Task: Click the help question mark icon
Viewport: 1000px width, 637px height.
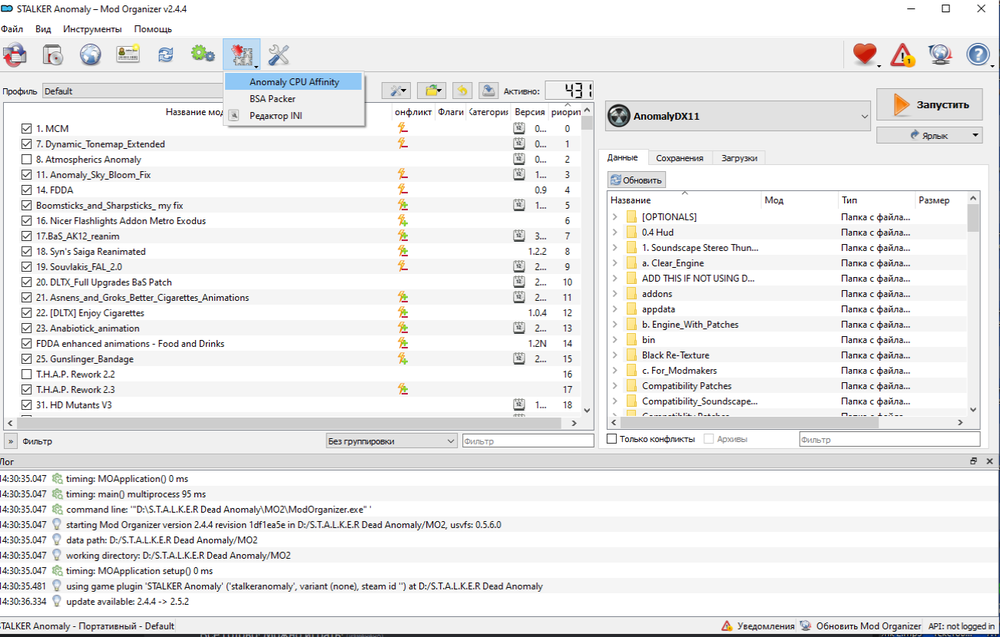Action: [x=977, y=54]
